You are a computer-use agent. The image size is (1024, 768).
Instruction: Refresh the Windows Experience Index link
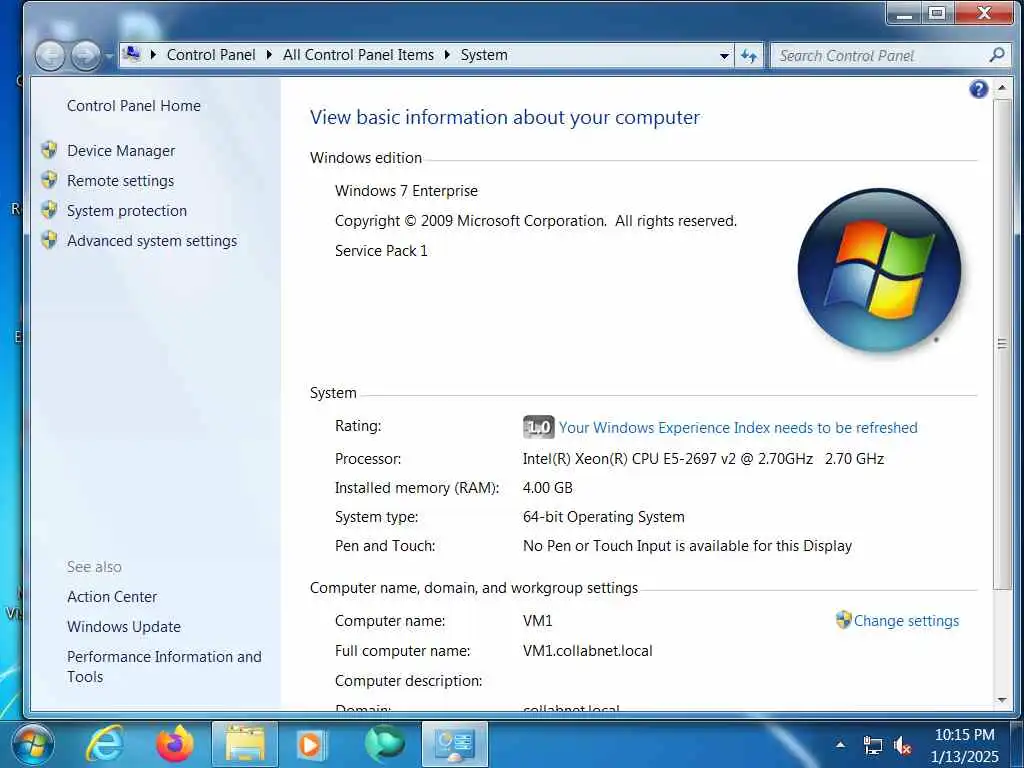coord(738,428)
